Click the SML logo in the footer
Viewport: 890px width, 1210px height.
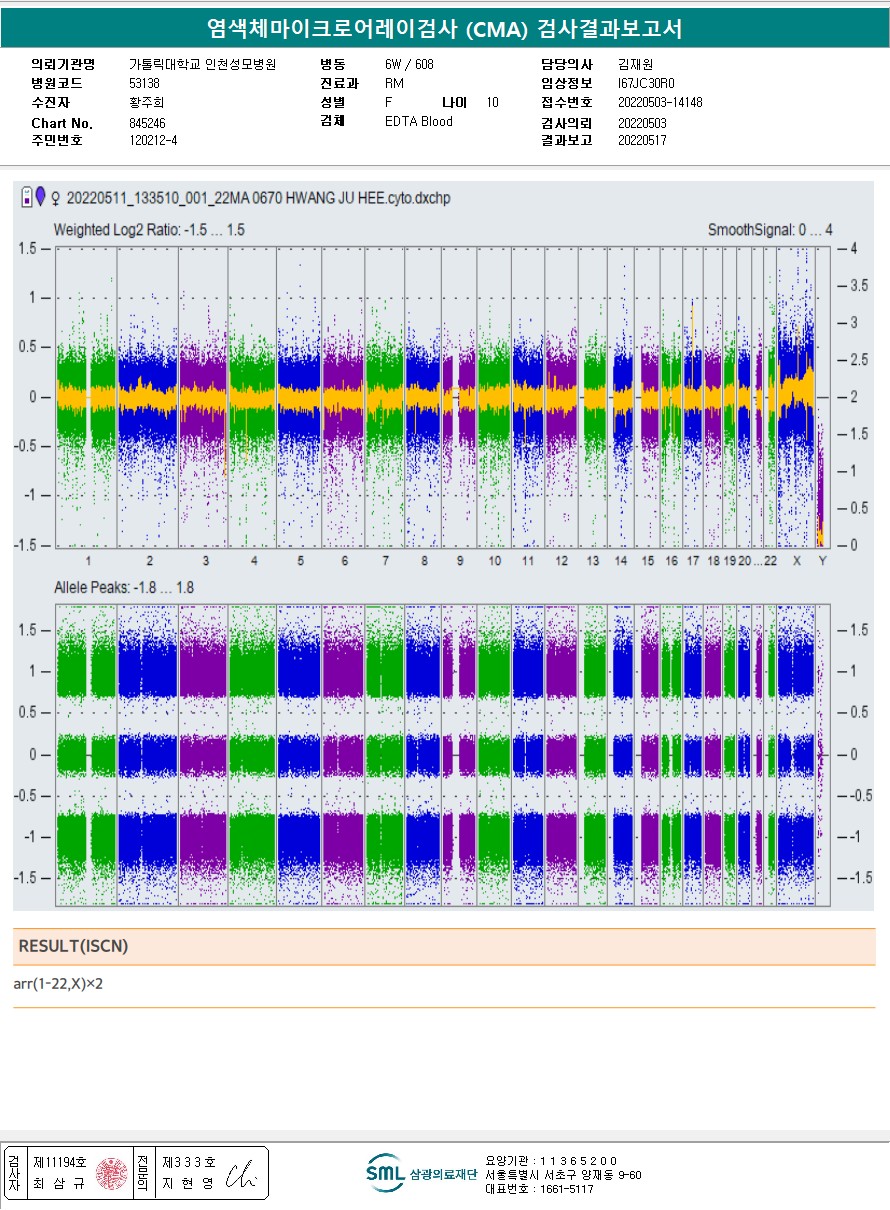(384, 1173)
